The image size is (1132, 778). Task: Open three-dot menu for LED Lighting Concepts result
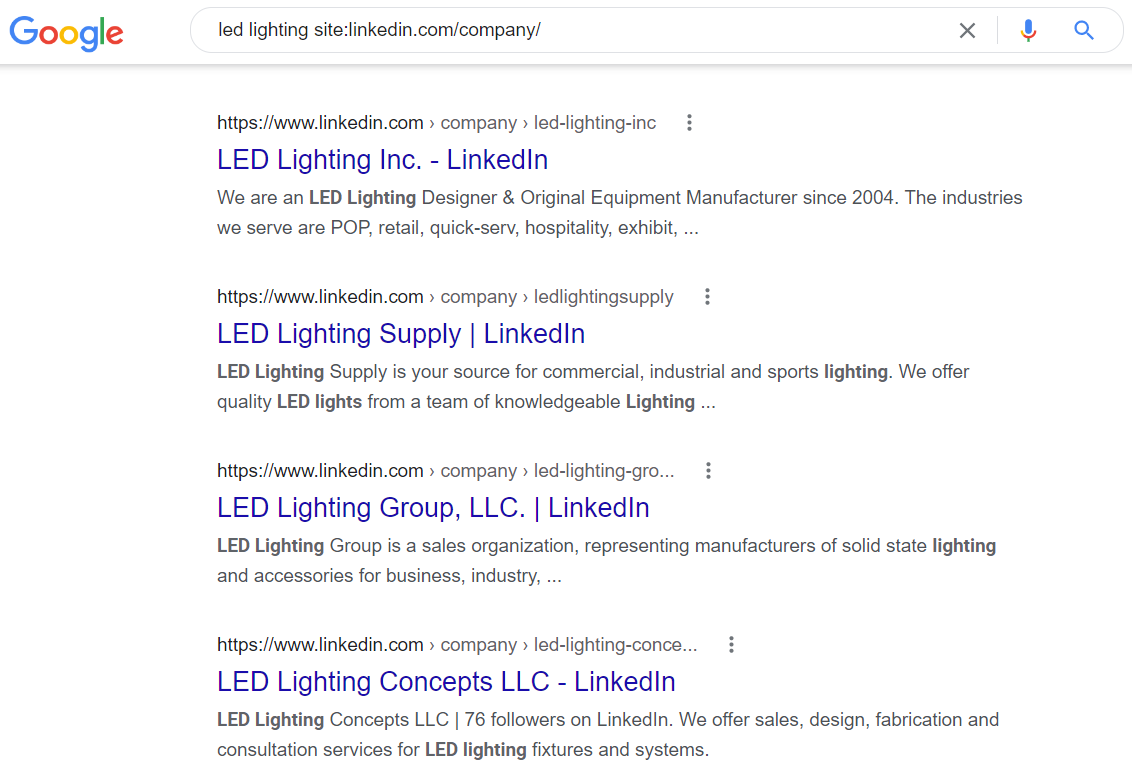(x=731, y=645)
